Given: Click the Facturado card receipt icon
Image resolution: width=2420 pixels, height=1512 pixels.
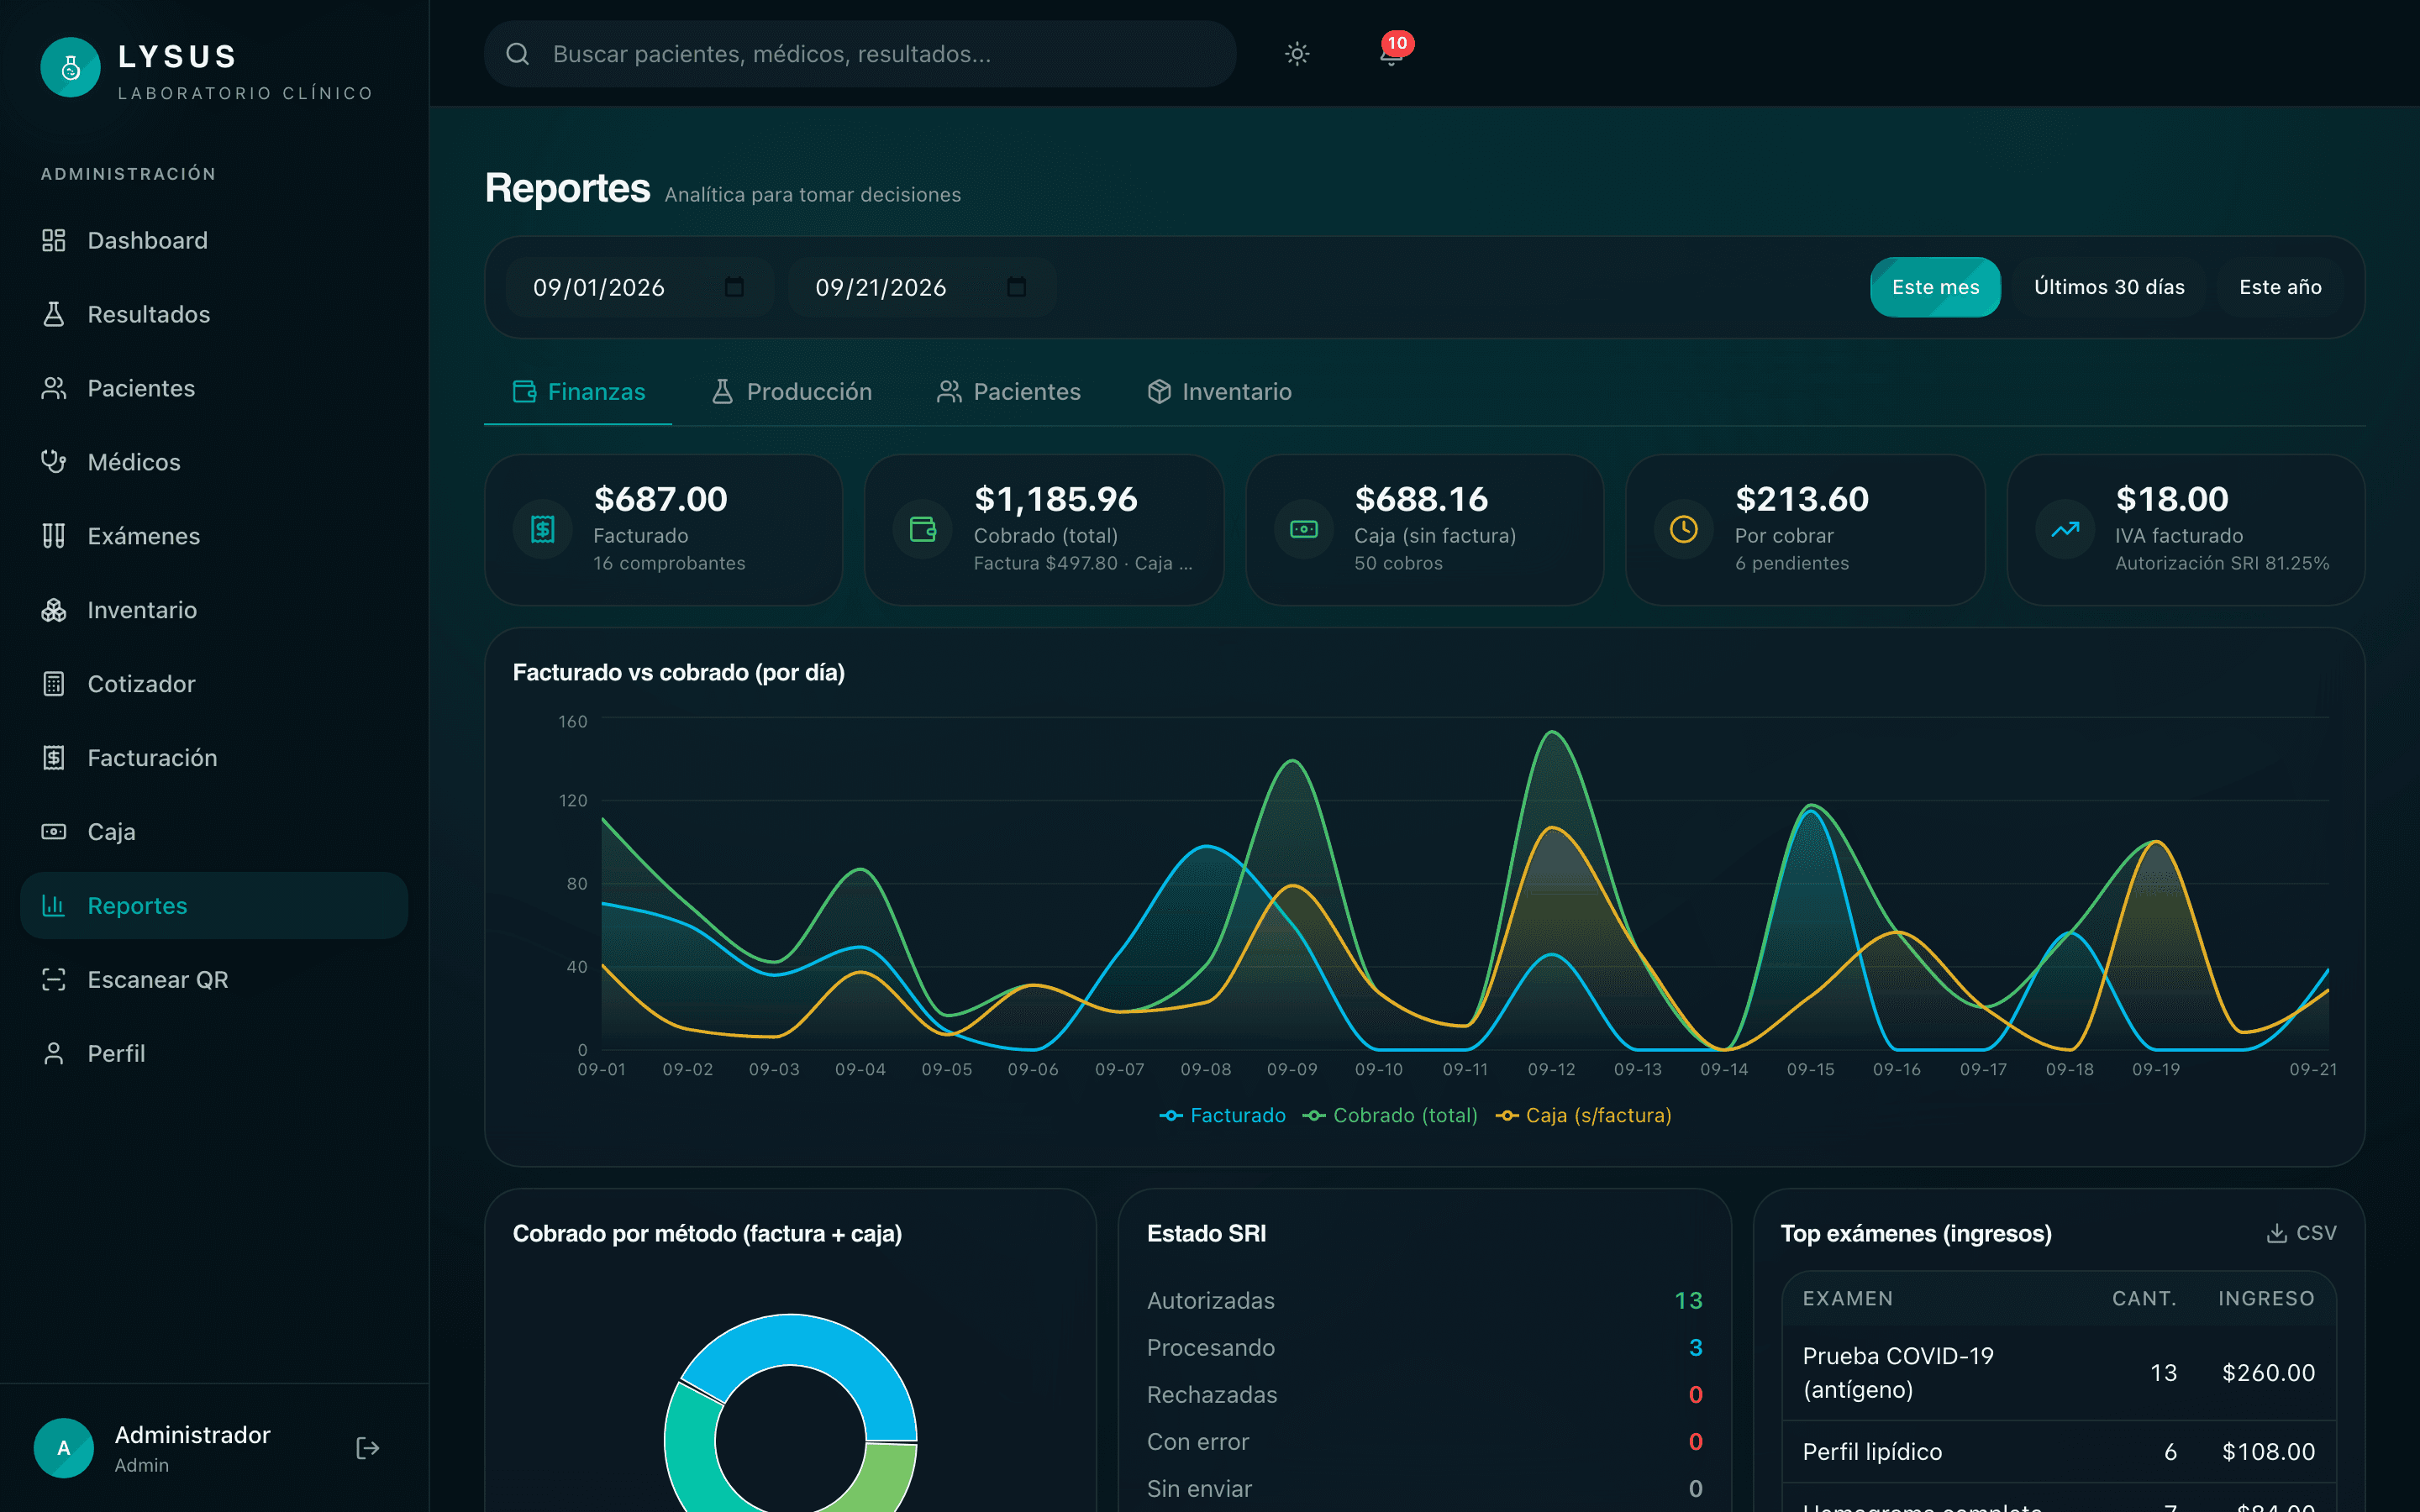Looking at the screenshot, I should (543, 529).
